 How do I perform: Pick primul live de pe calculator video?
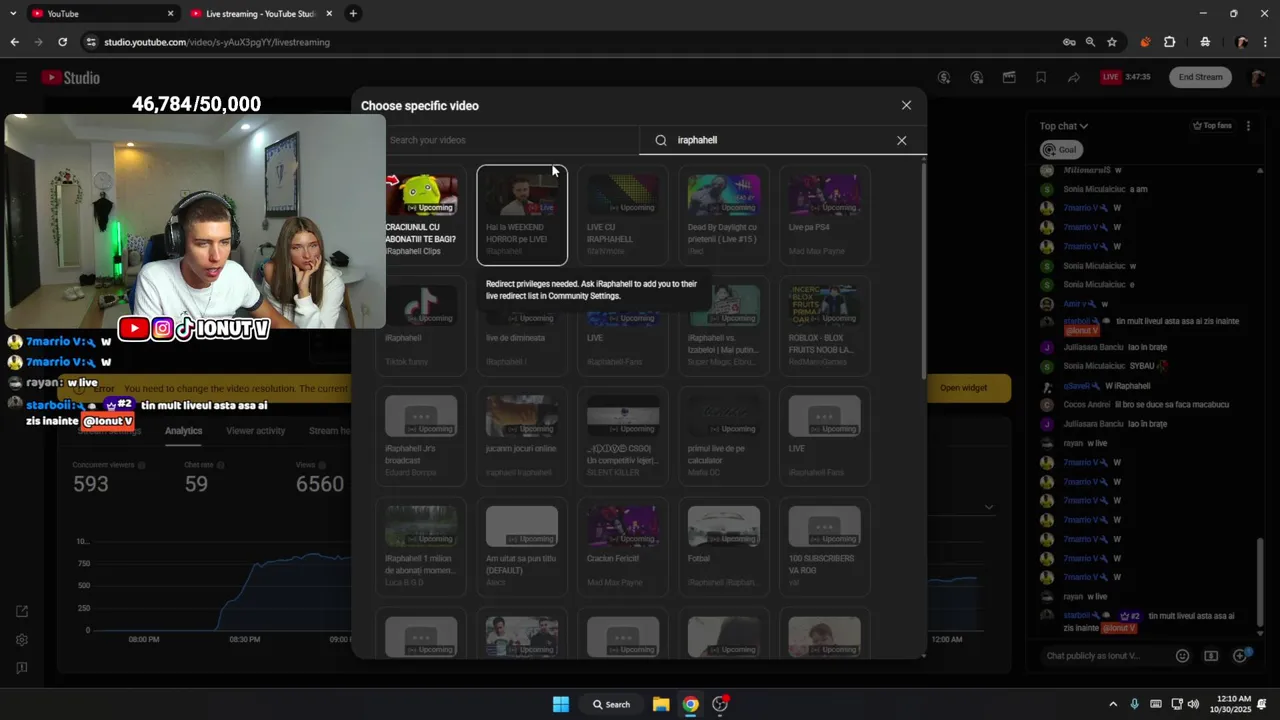(x=724, y=436)
